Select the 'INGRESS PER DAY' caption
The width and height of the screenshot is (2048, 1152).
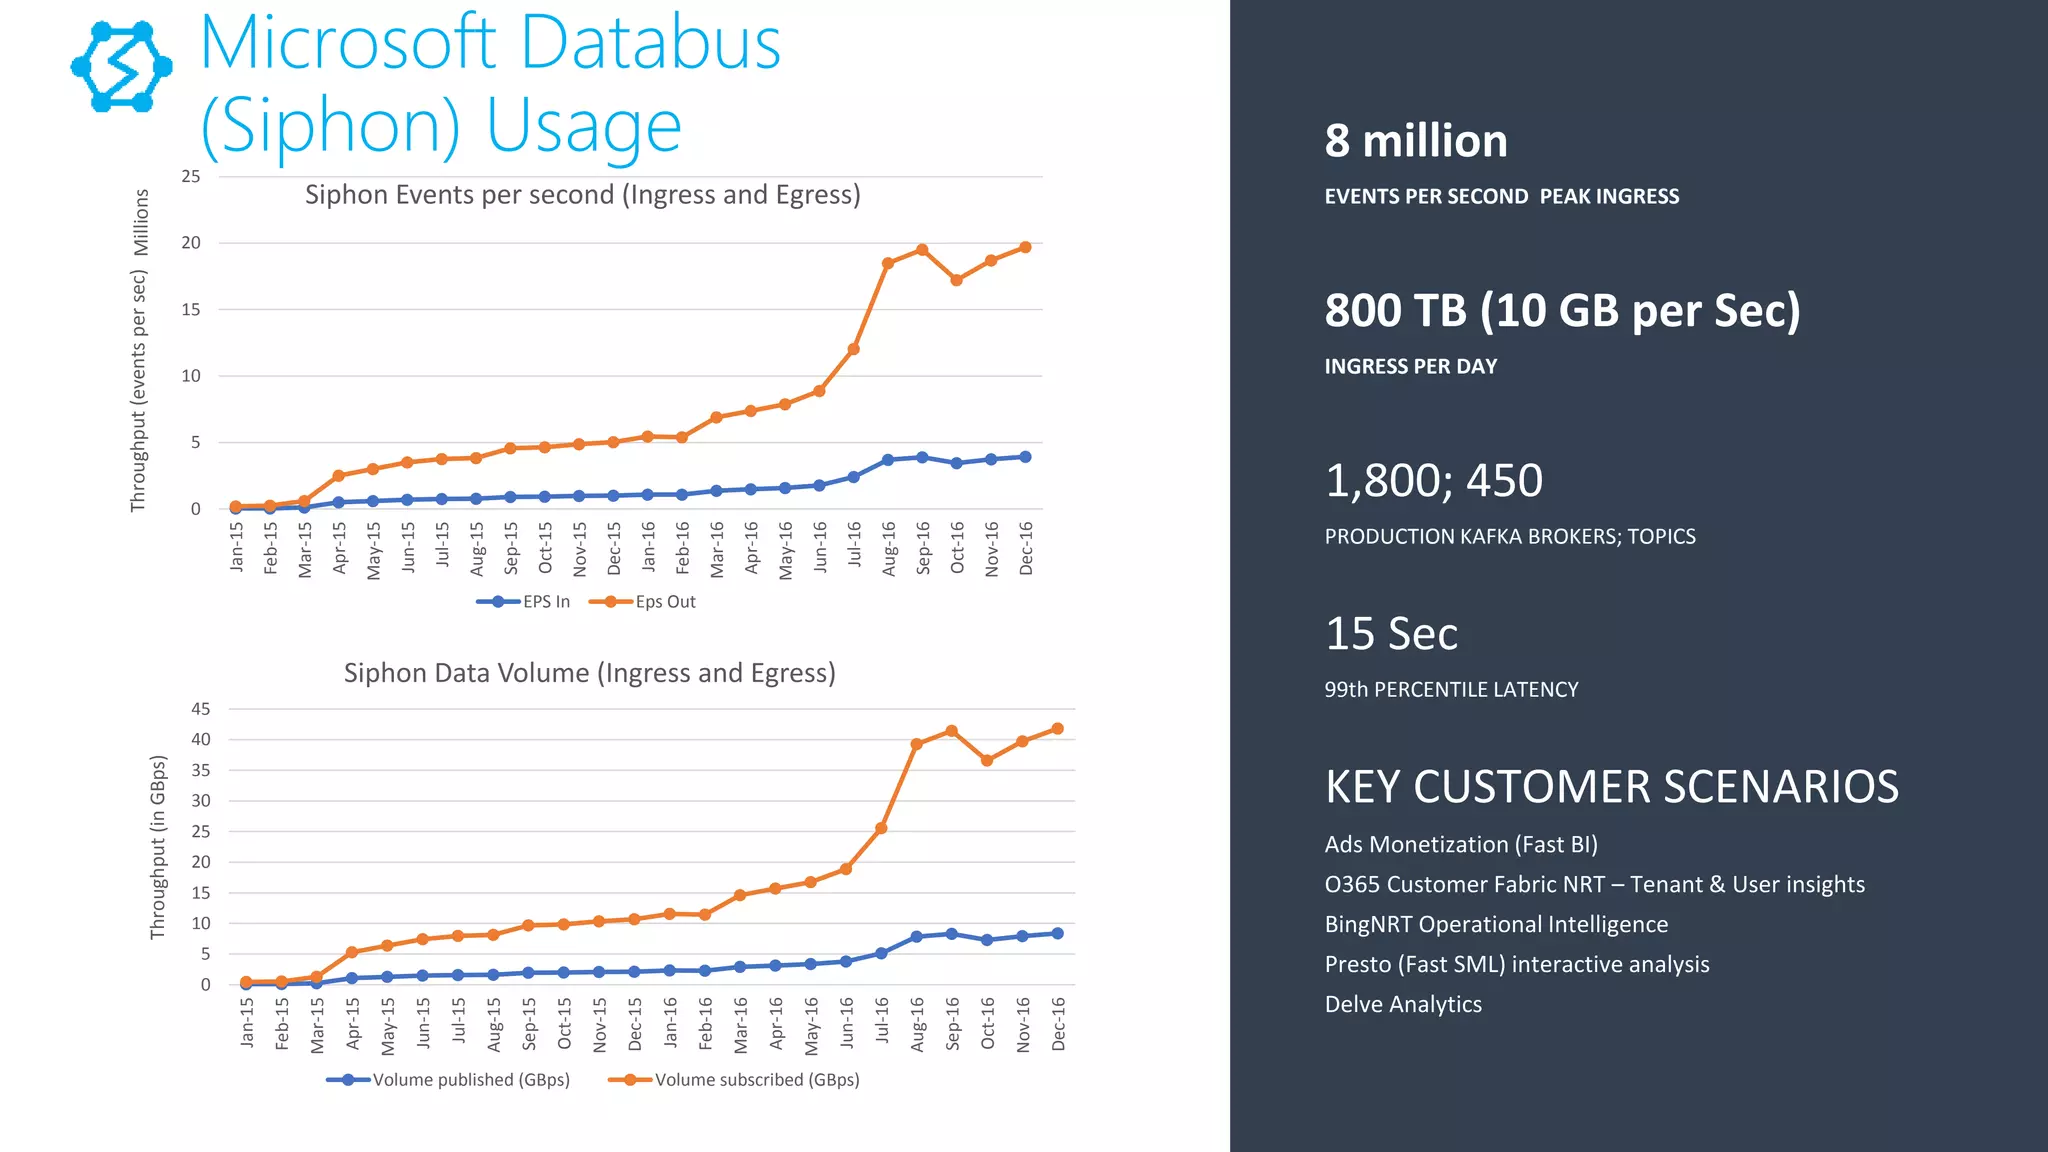(1411, 367)
